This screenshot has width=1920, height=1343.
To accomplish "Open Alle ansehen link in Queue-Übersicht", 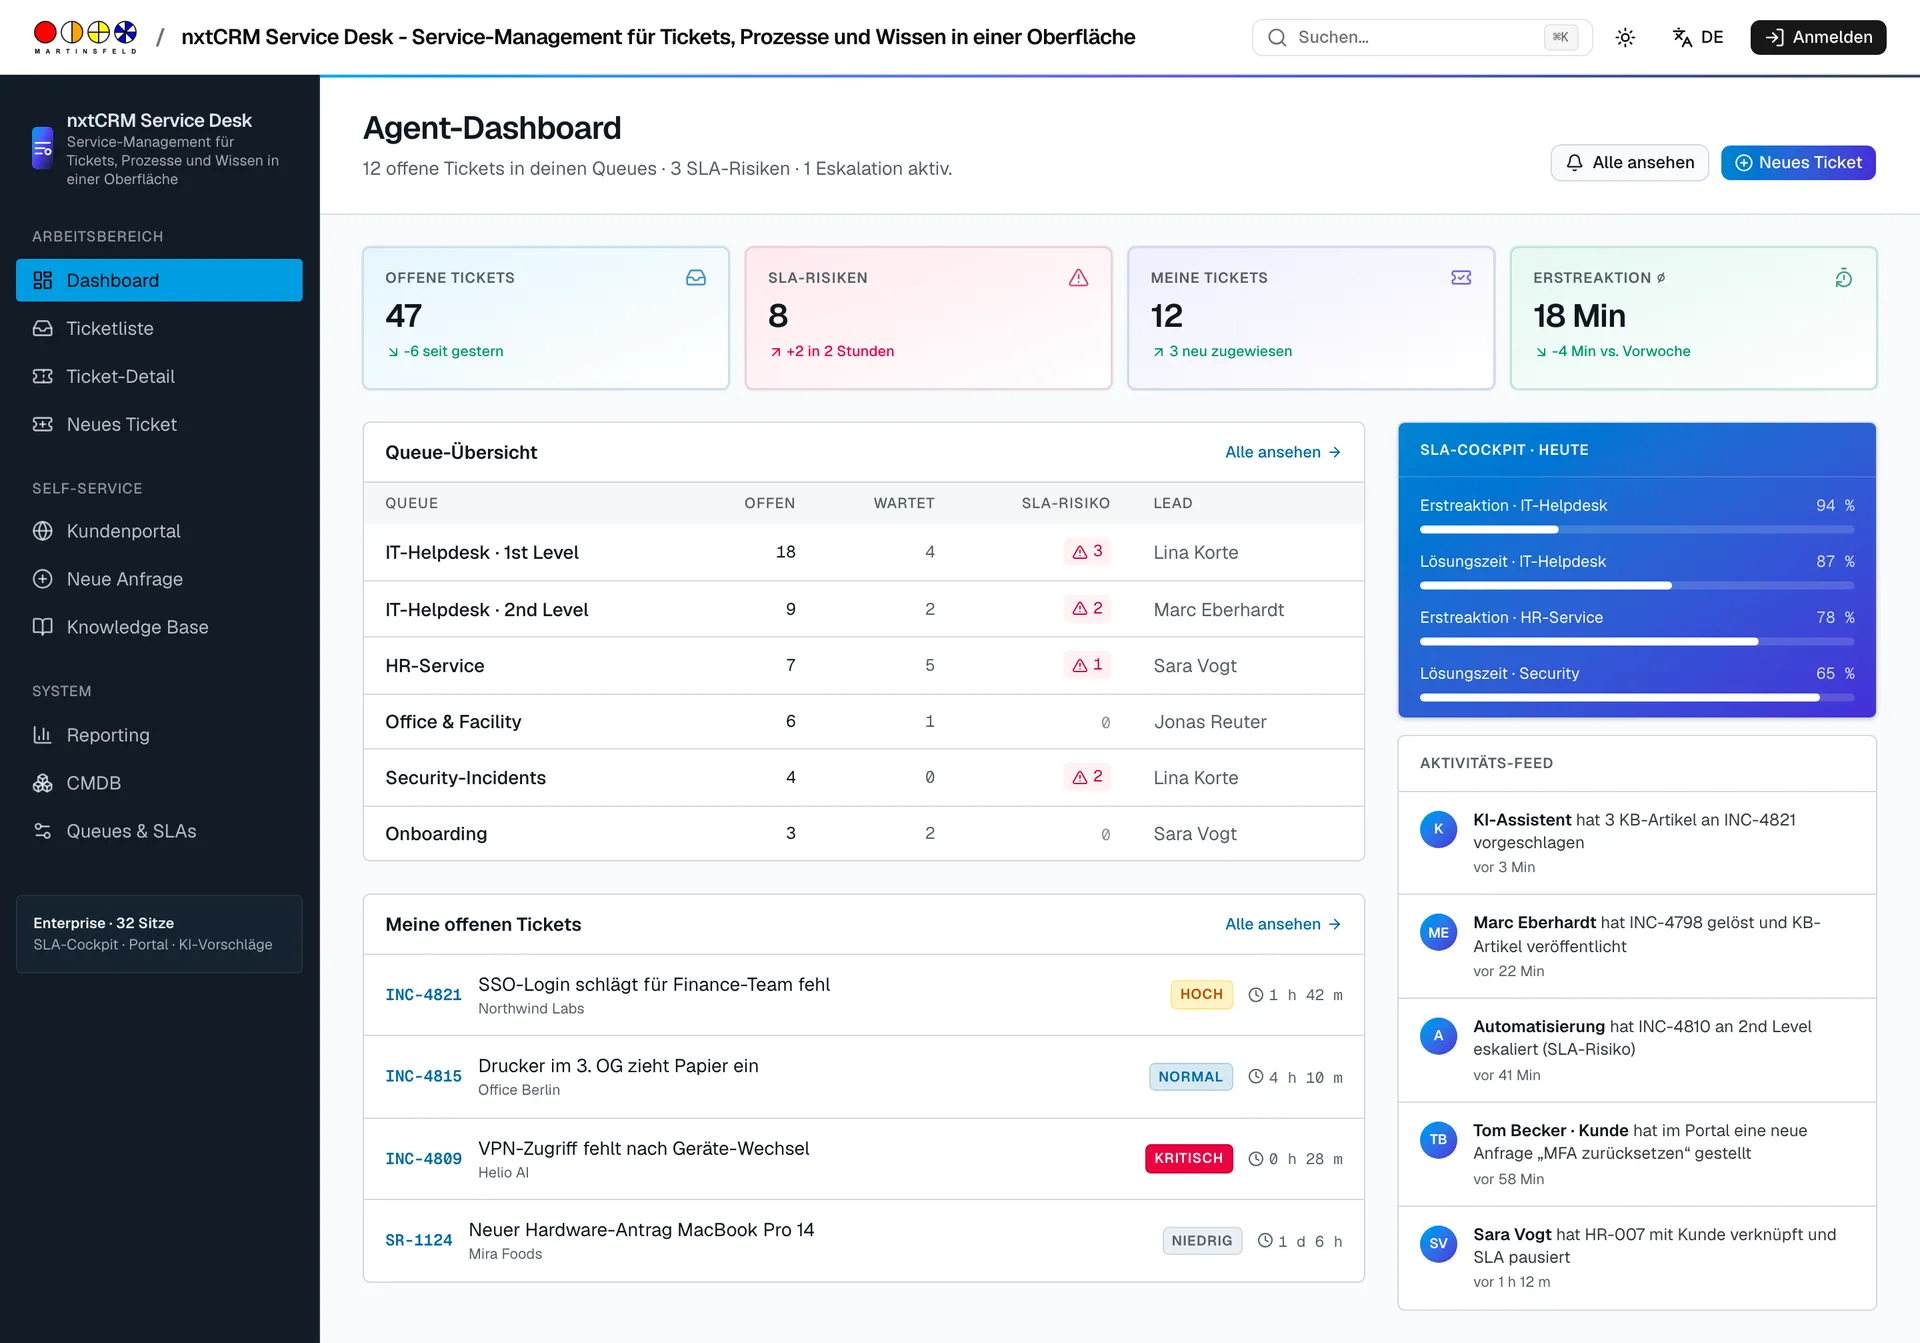I will pyautogui.click(x=1283, y=452).
